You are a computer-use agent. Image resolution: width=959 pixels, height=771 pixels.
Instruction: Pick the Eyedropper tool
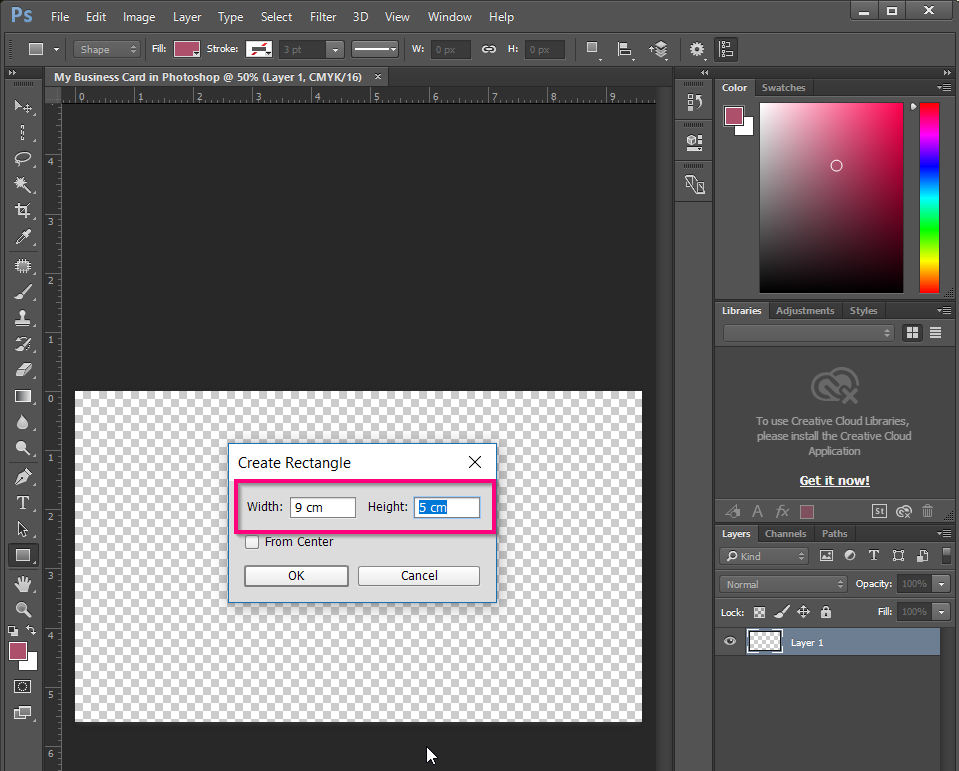(22, 237)
